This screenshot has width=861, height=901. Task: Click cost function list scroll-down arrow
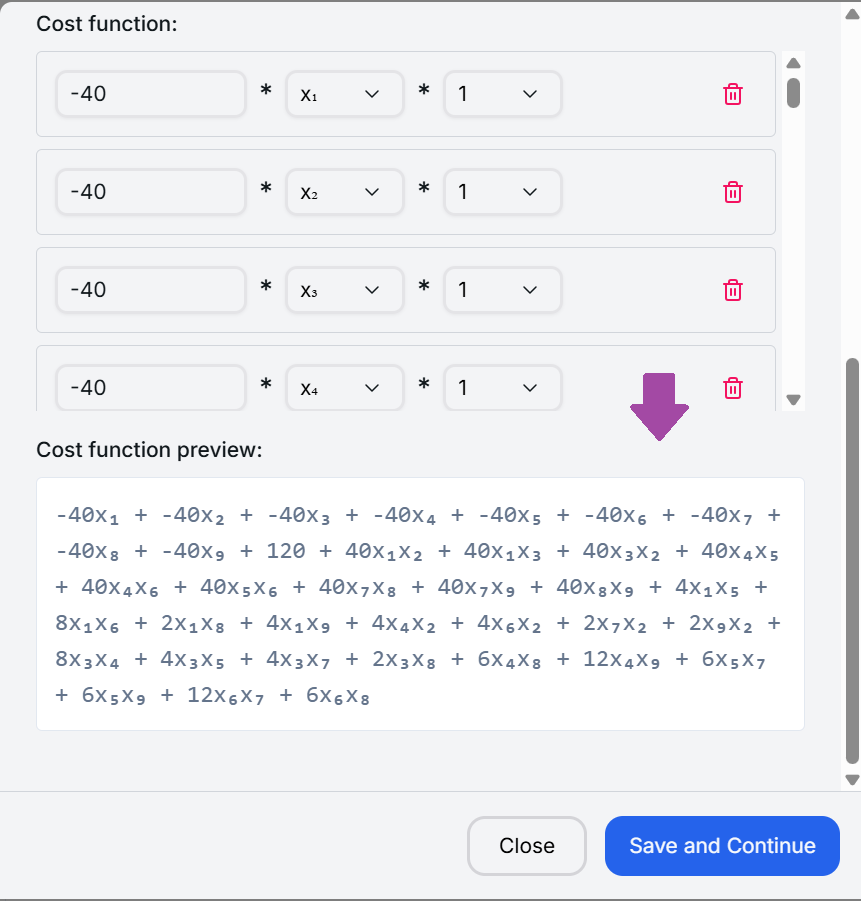click(x=793, y=399)
